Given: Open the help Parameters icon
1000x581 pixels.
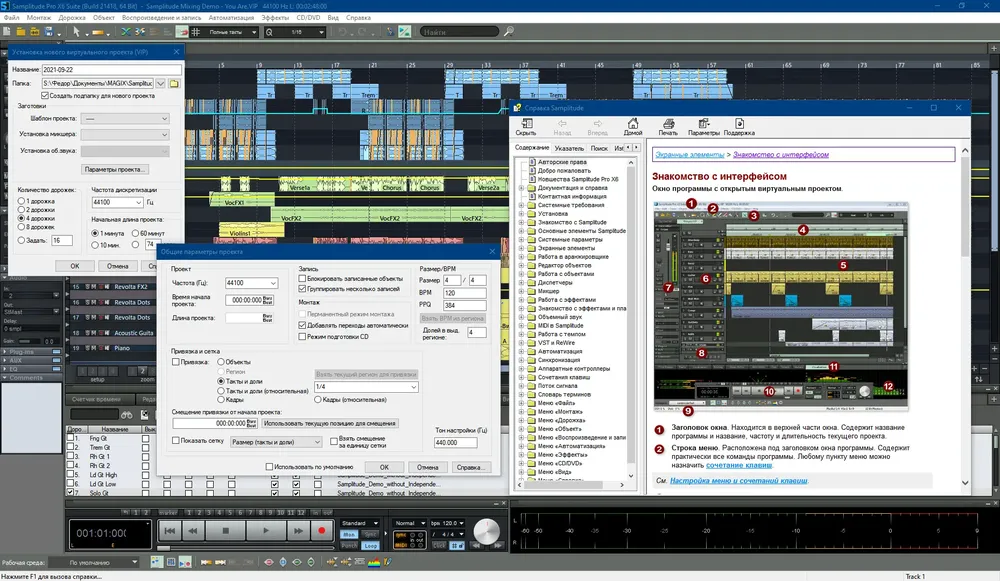Looking at the screenshot, I should pos(703,127).
